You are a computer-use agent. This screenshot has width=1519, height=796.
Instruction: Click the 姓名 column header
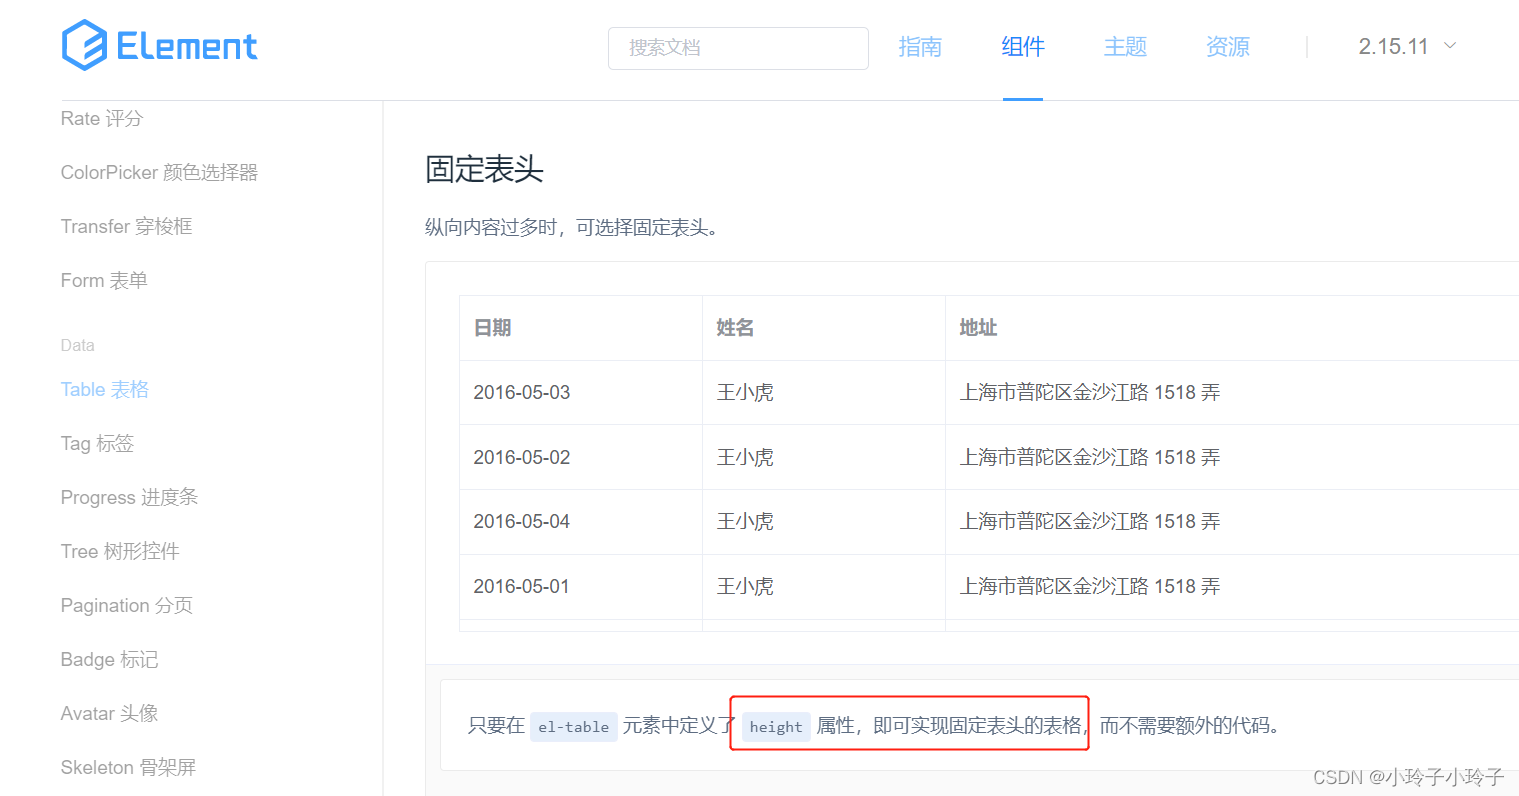pyautogui.click(x=735, y=328)
